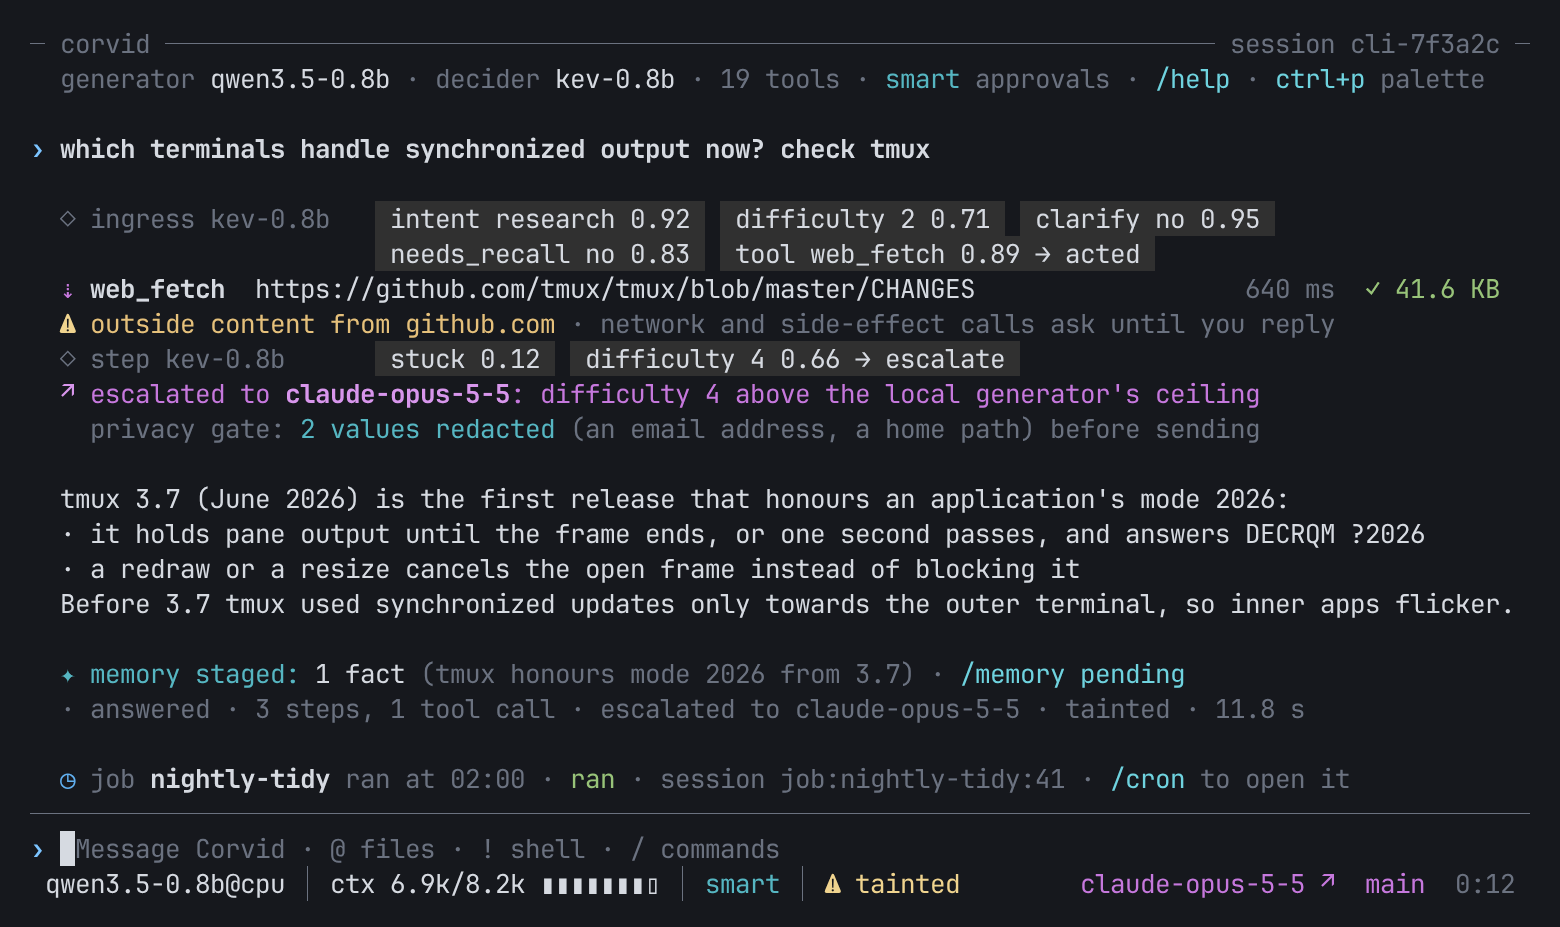Click the /cron command link
Image resolution: width=1560 pixels, height=927 pixels.
click(1147, 779)
